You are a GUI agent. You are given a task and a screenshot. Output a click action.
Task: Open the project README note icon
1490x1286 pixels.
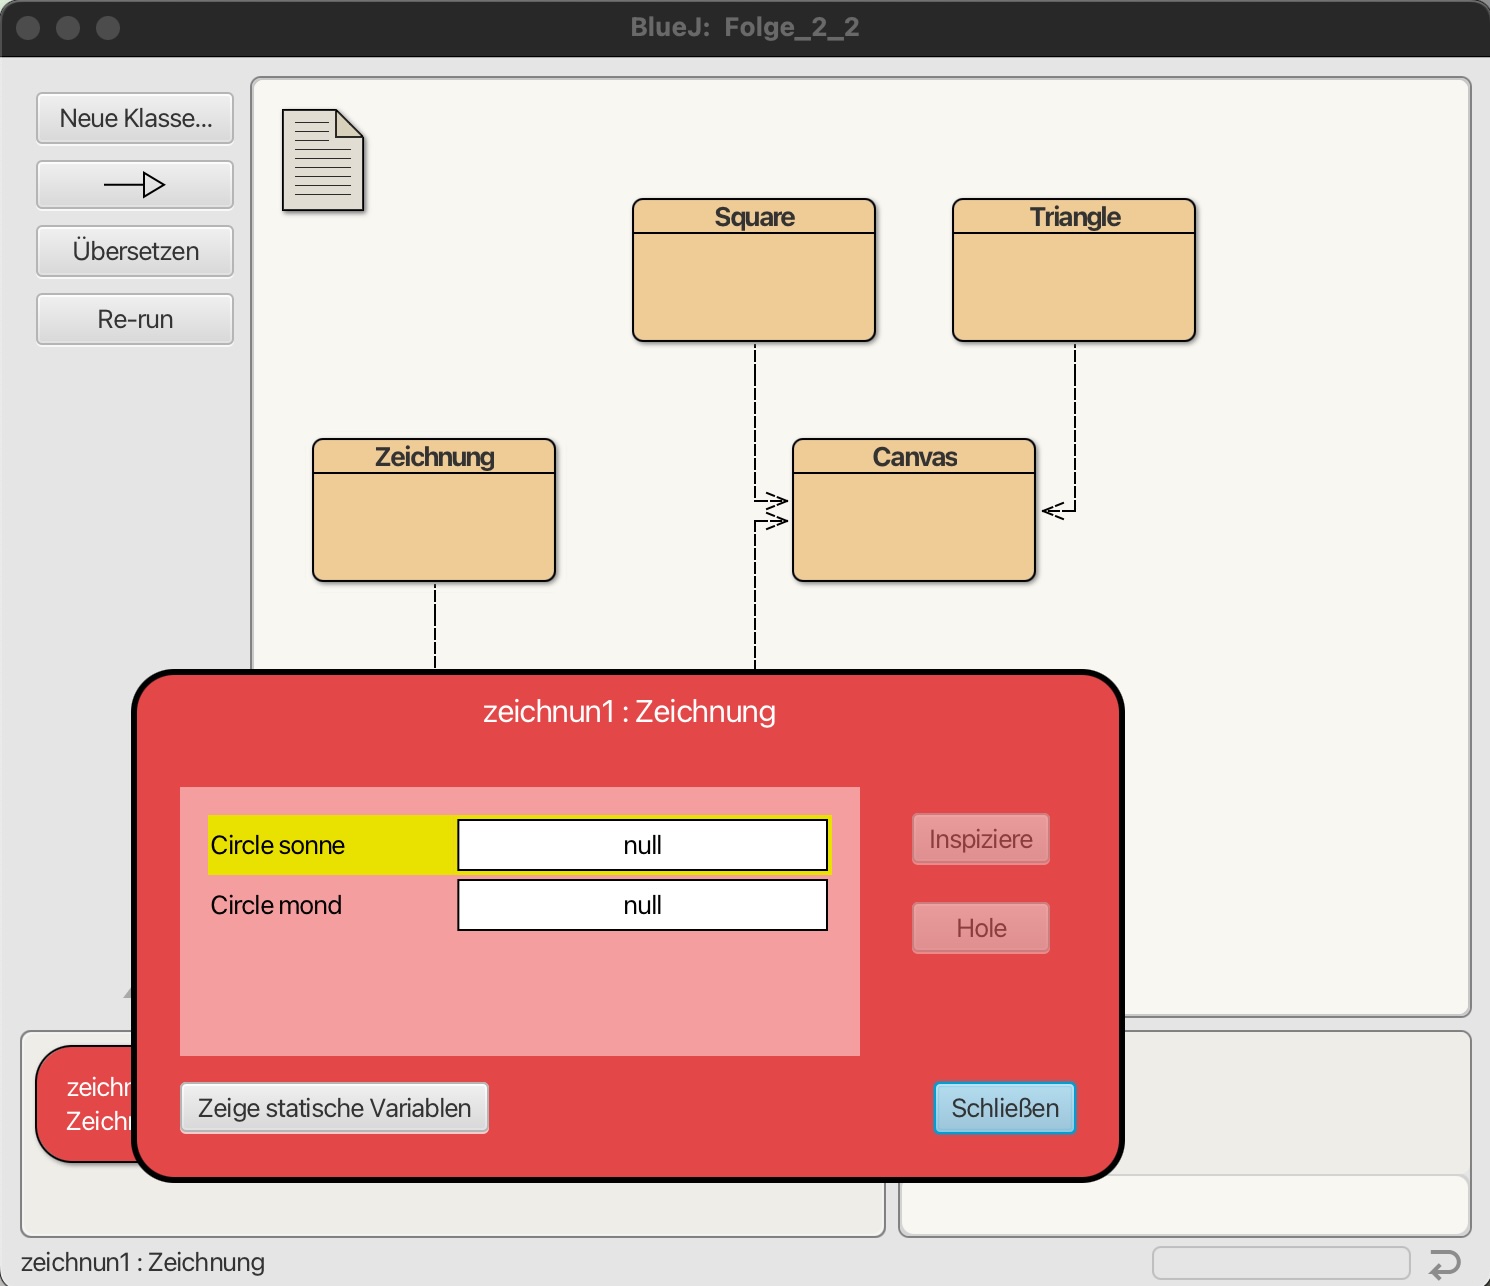pyautogui.click(x=322, y=160)
